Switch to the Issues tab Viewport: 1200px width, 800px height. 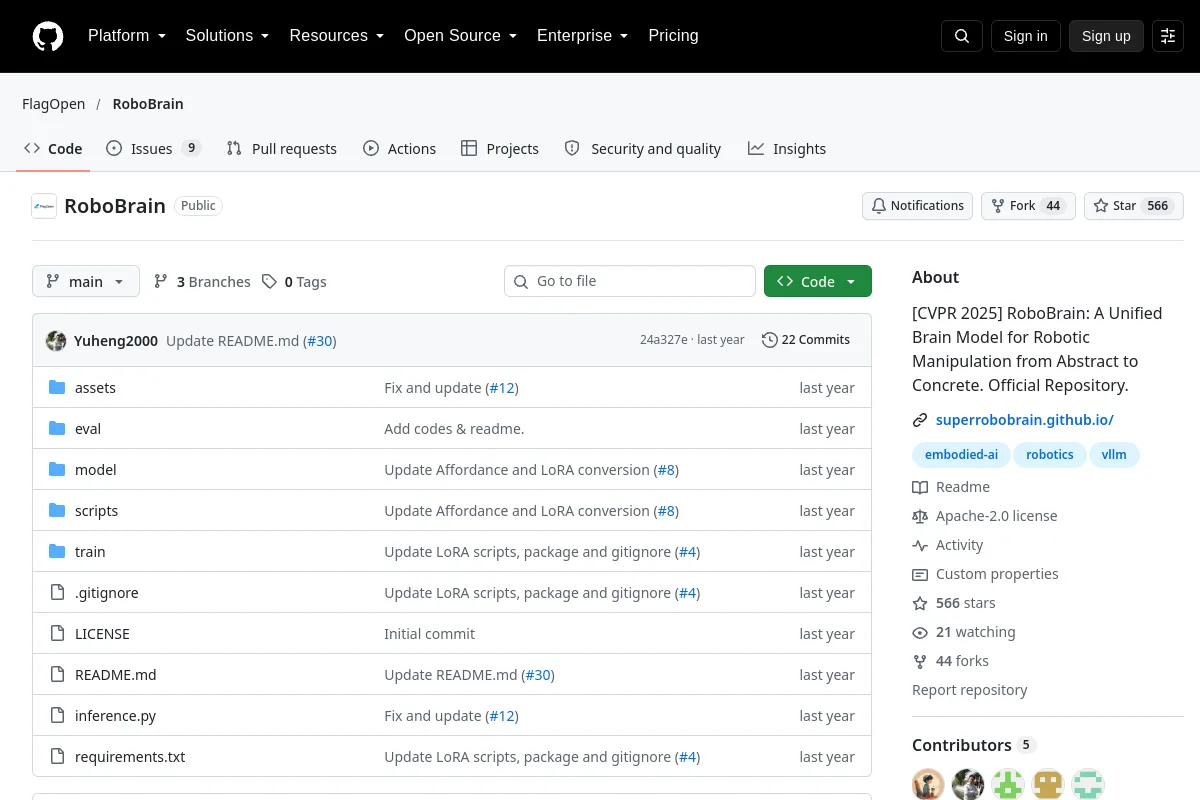(154, 149)
